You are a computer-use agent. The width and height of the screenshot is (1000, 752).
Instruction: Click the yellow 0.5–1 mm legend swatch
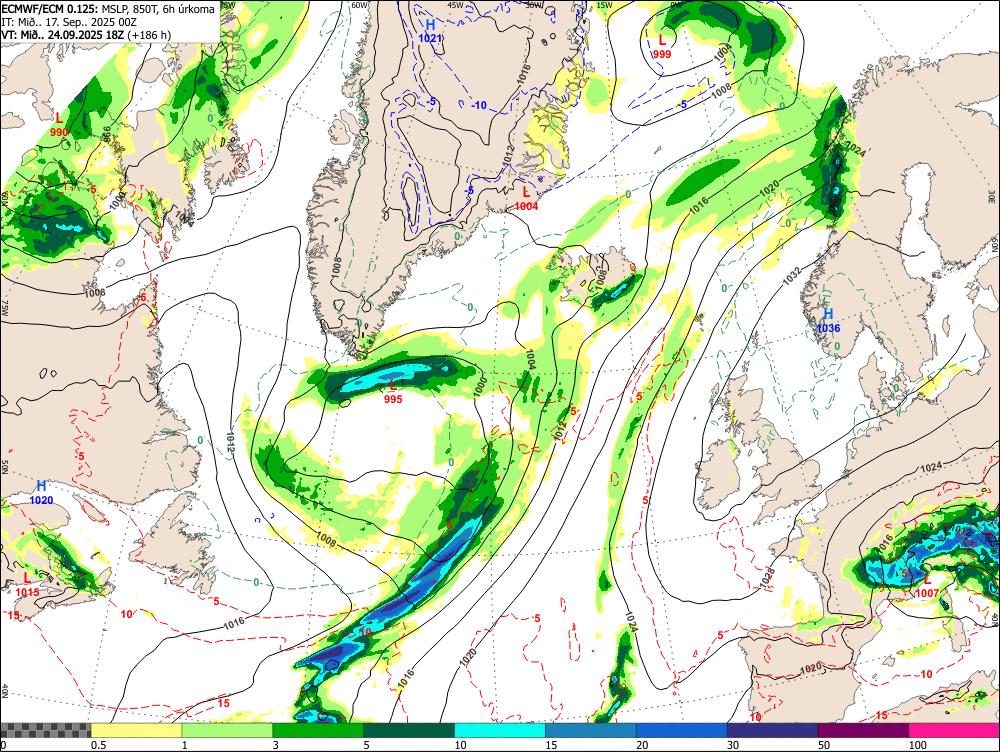pyautogui.click(x=136, y=730)
